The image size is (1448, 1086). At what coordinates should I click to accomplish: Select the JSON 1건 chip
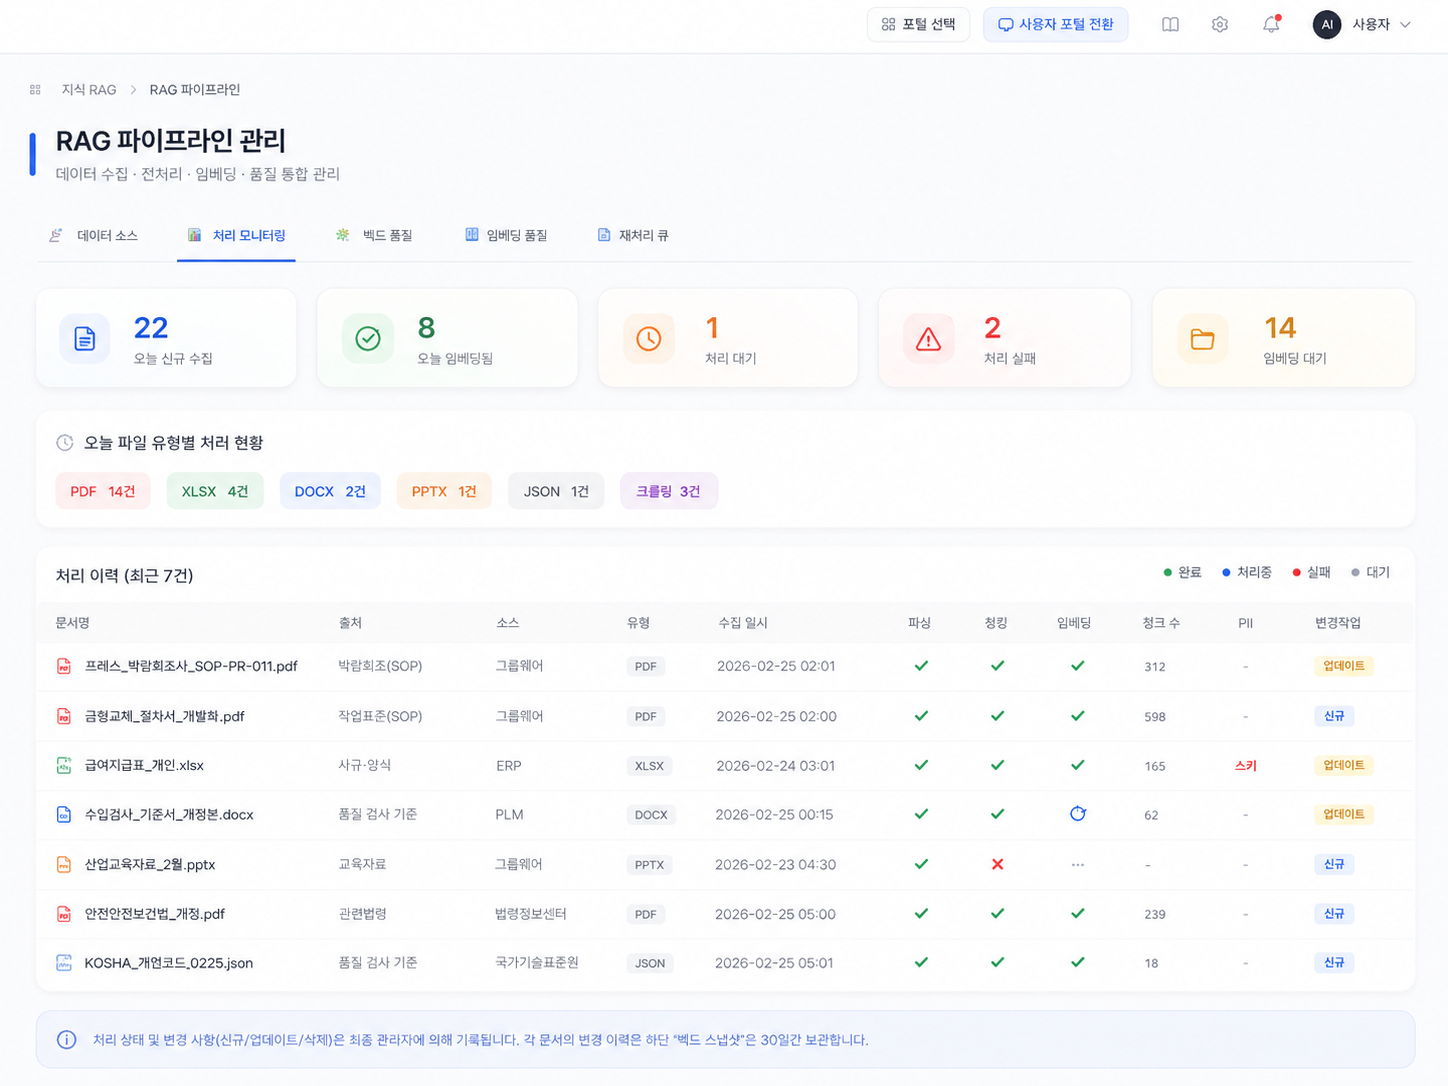click(x=556, y=491)
